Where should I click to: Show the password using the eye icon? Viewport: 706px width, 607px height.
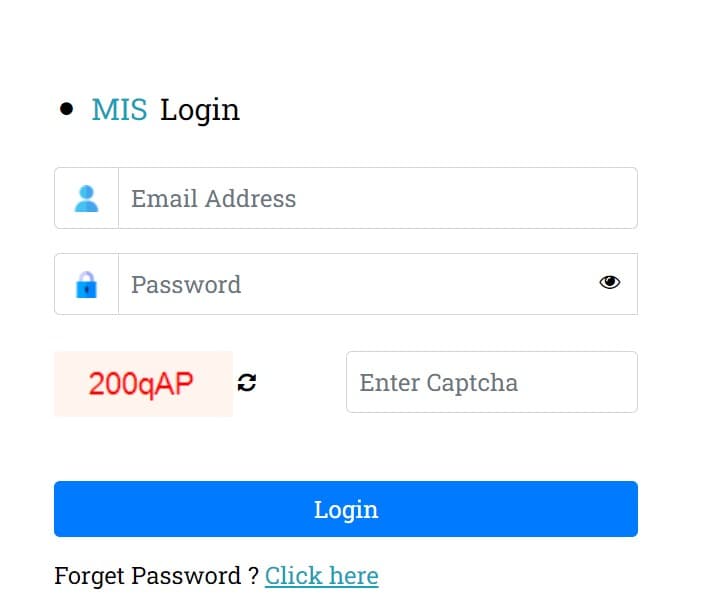[610, 282]
